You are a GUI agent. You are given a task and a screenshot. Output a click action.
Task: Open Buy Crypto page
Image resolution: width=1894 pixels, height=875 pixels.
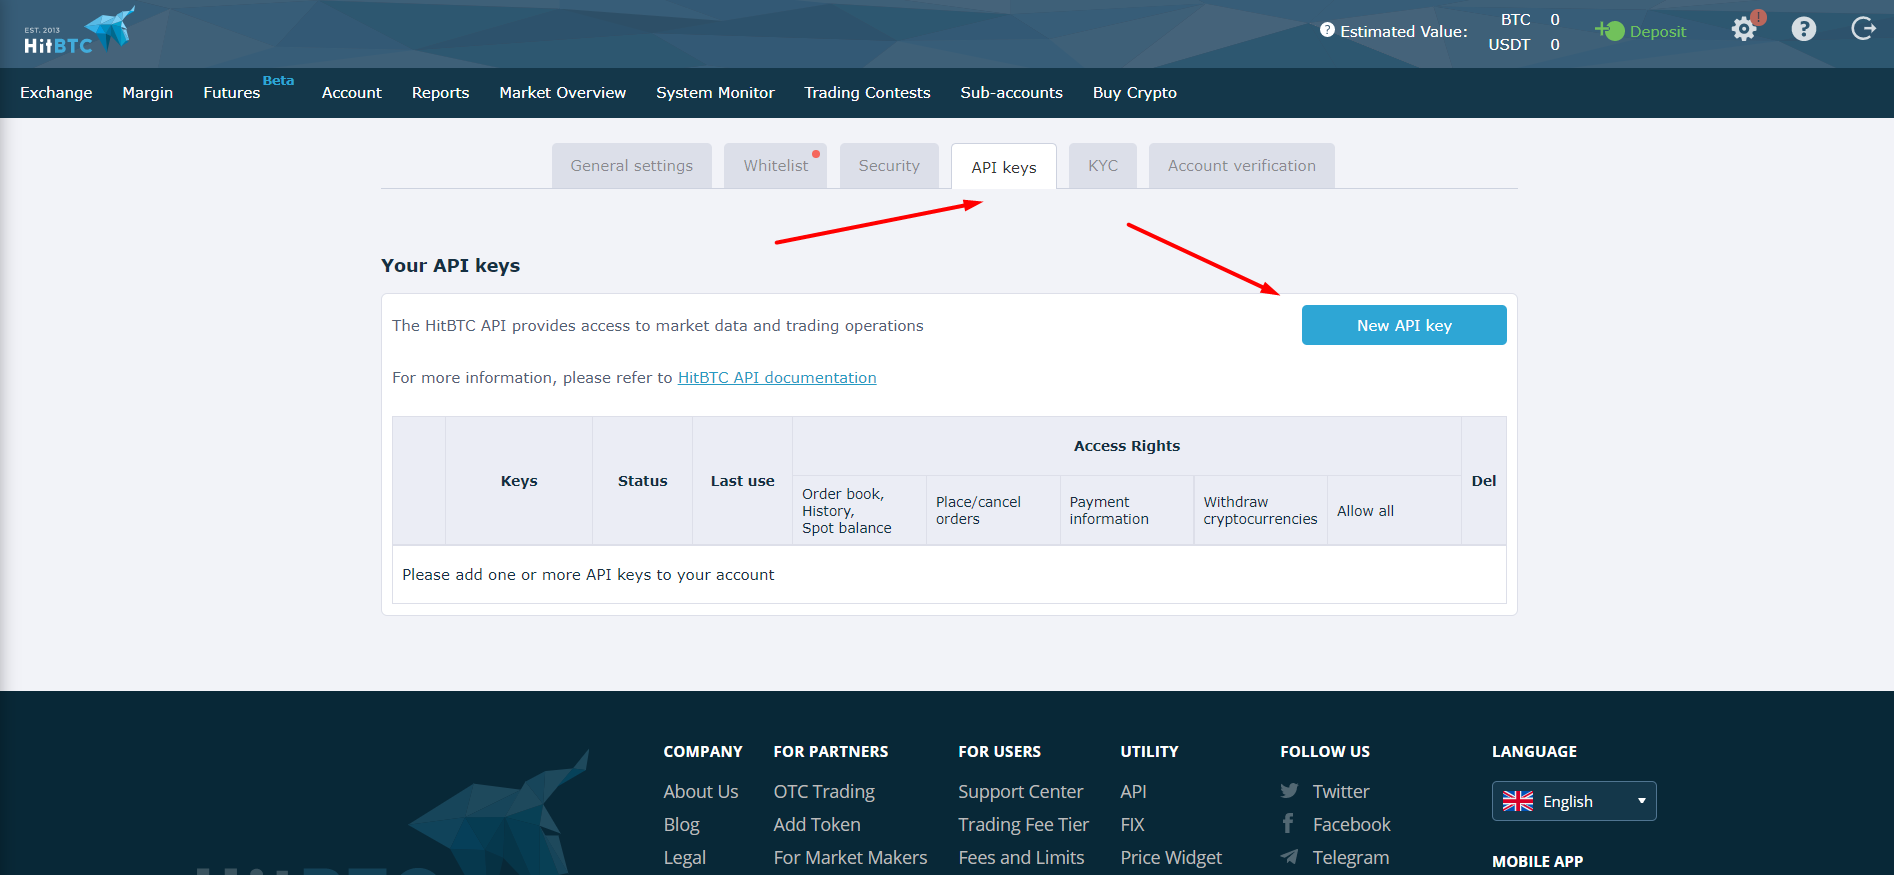(1135, 92)
